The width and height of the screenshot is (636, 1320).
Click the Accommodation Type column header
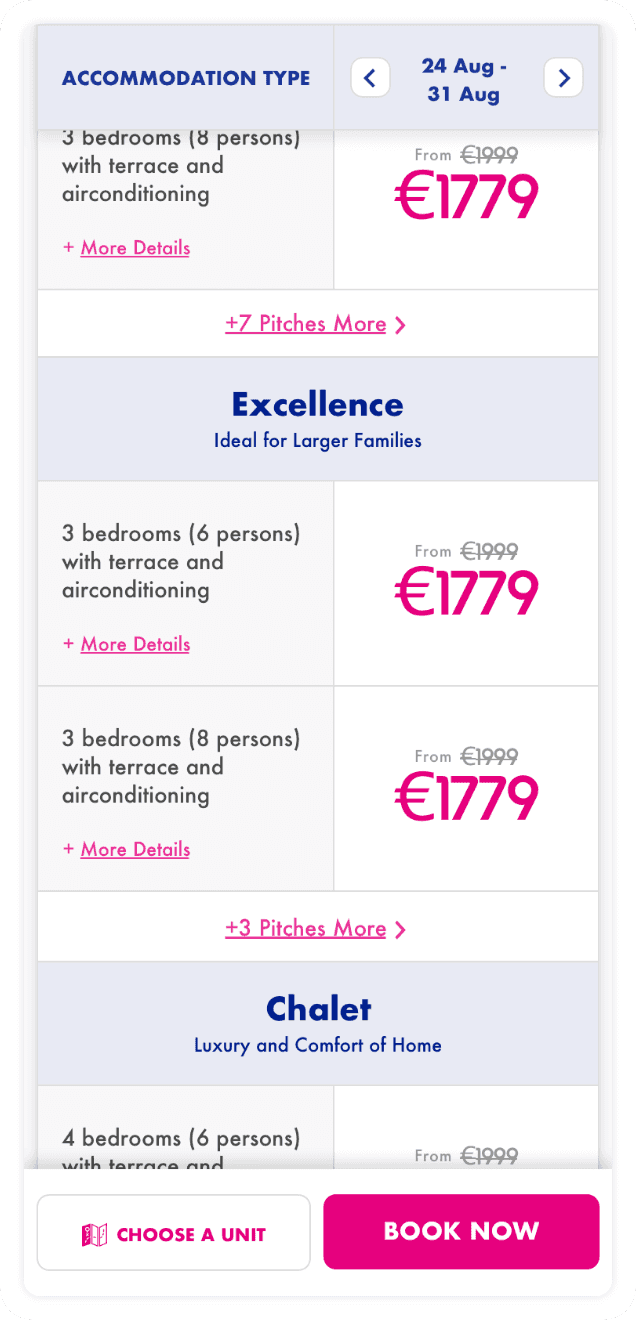tap(186, 78)
